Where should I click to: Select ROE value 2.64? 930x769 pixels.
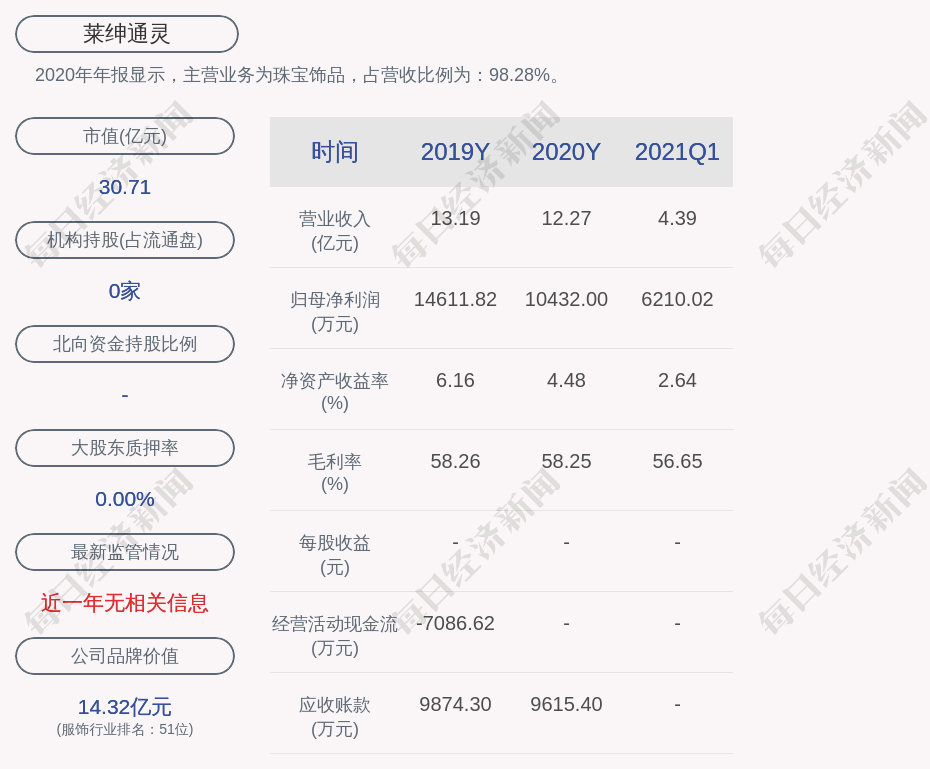[677, 380]
